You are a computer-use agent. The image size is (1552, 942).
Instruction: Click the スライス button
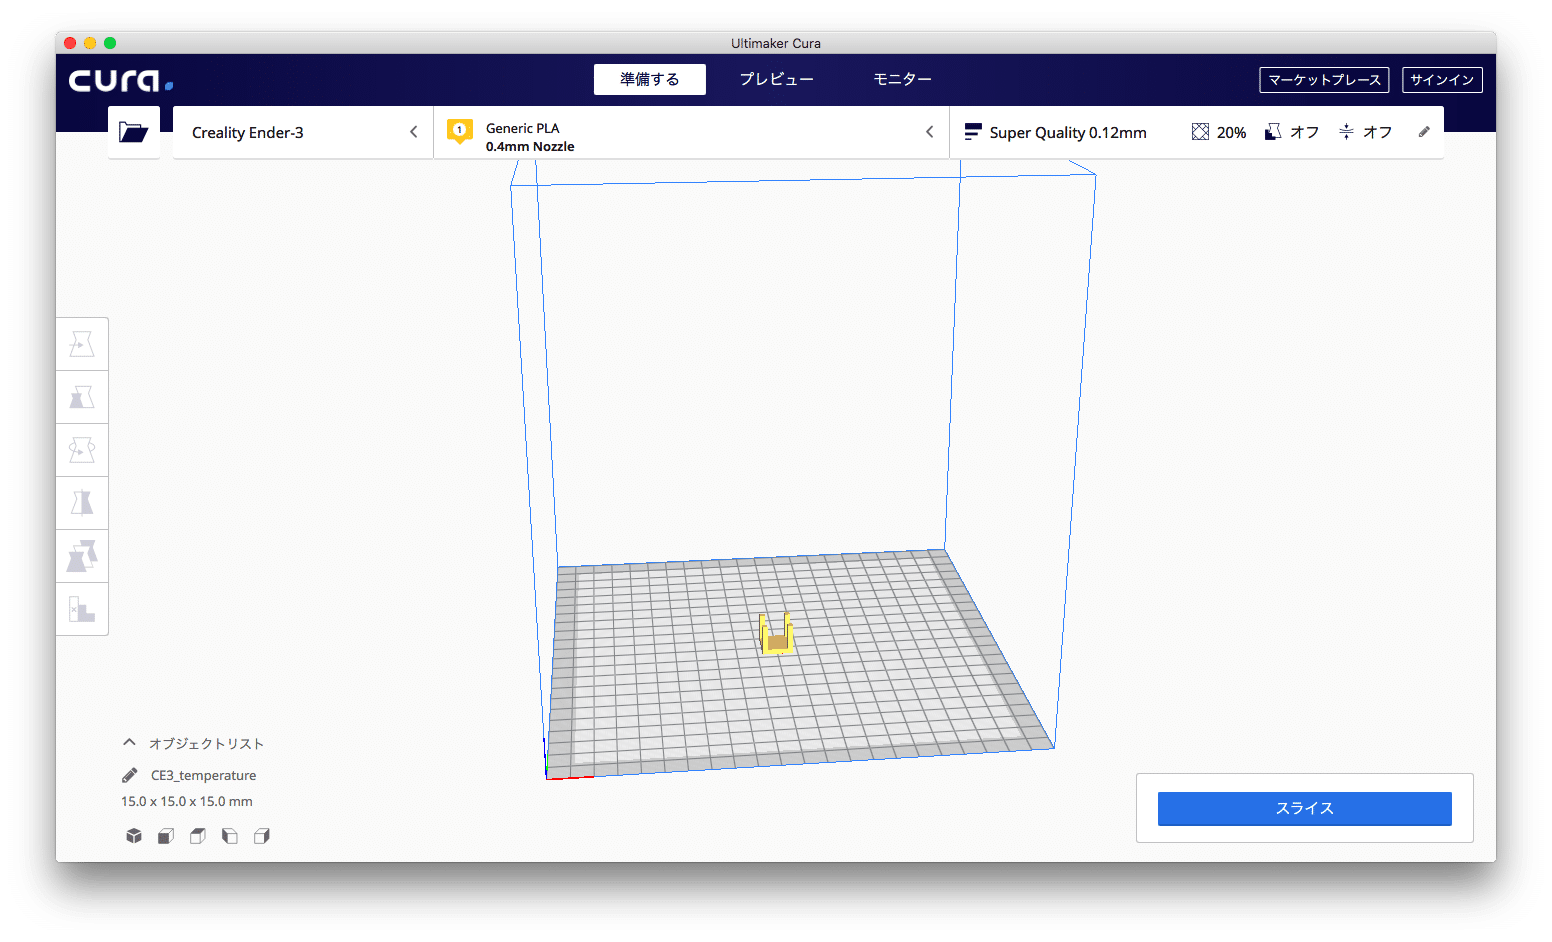pyautogui.click(x=1304, y=809)
